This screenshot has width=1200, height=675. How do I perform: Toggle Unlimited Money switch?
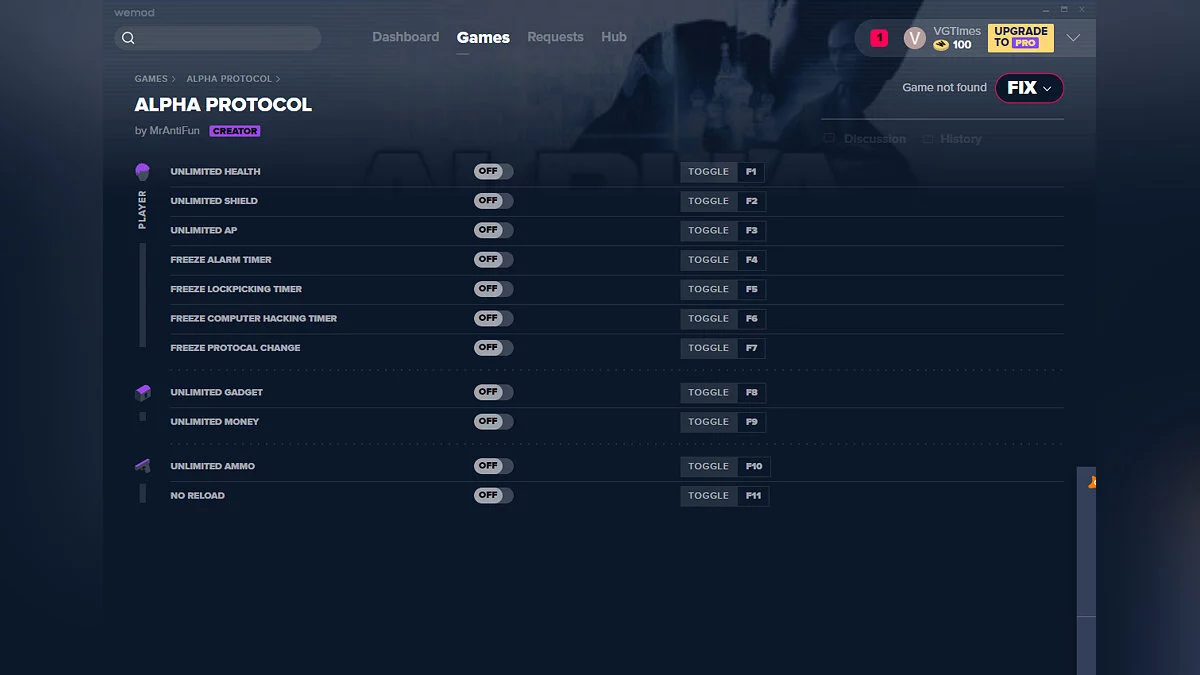493,422
